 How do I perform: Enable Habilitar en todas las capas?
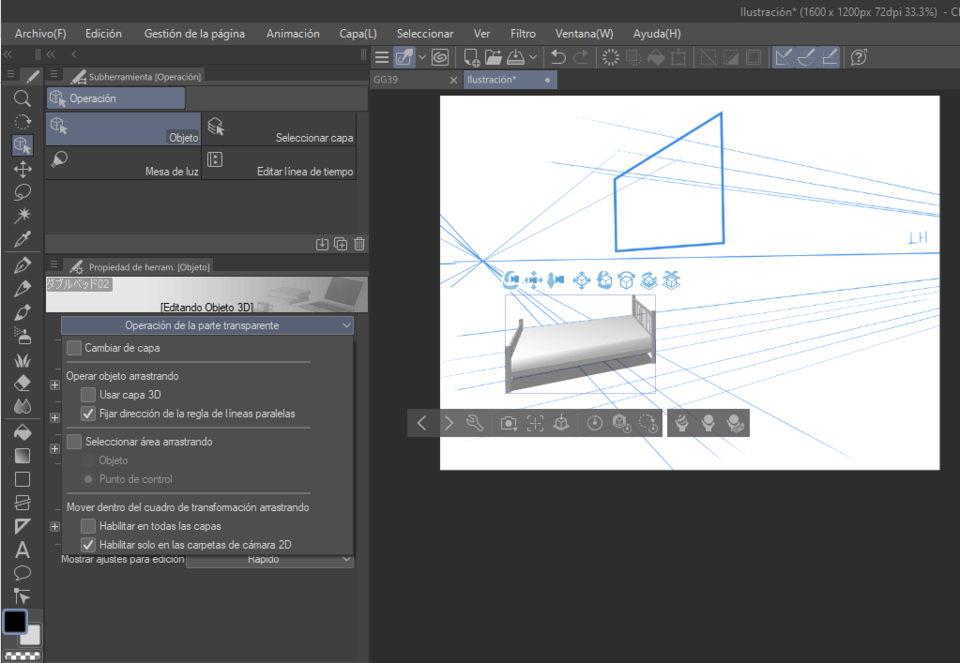pos(88,526)
